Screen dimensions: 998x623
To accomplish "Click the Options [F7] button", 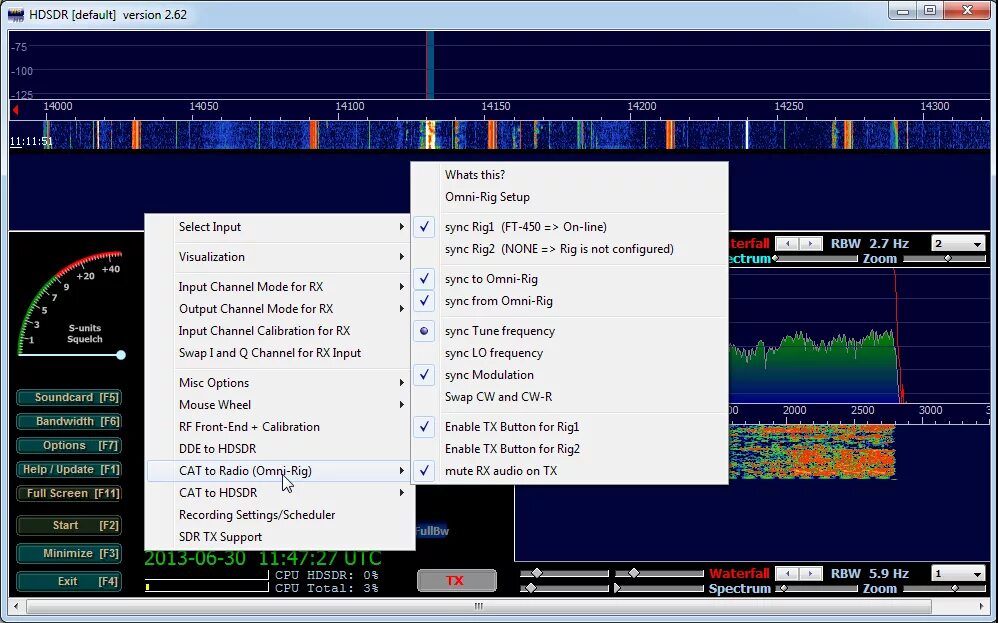I will (x=69, y=445).
